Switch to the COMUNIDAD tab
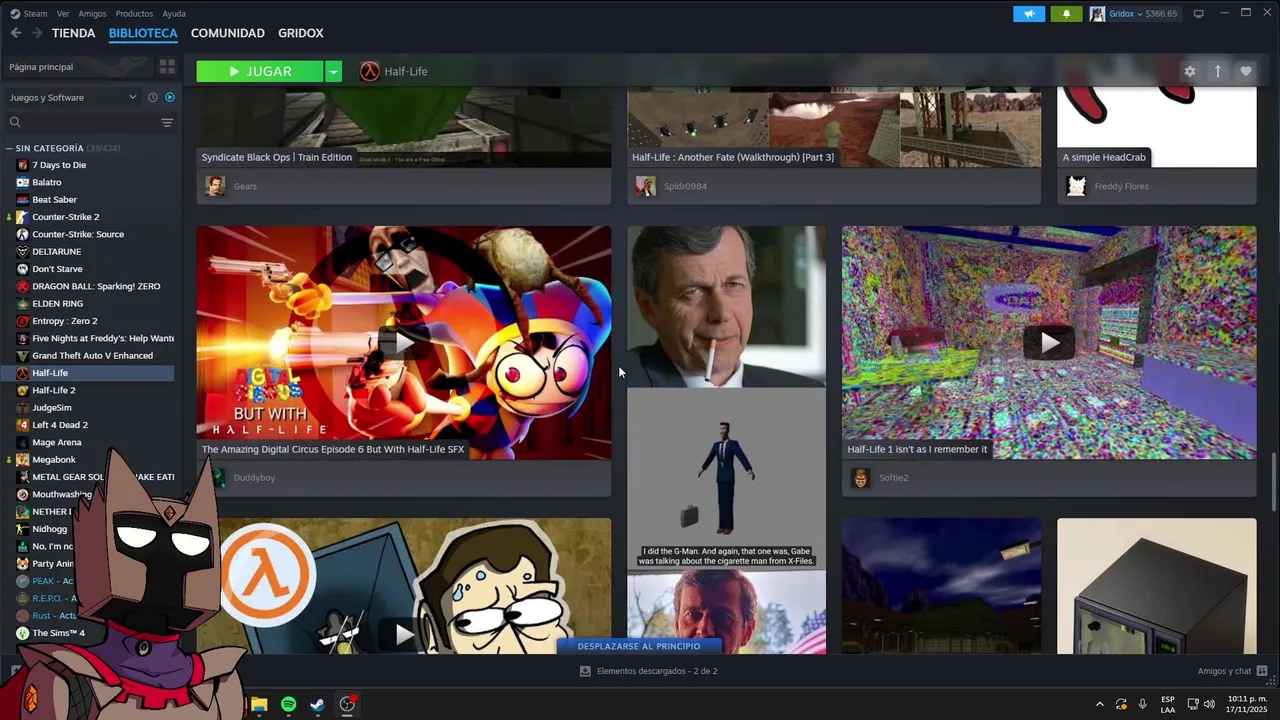Image resolution: width=1280 pixels, height=720 pixels. pos(228,33)
